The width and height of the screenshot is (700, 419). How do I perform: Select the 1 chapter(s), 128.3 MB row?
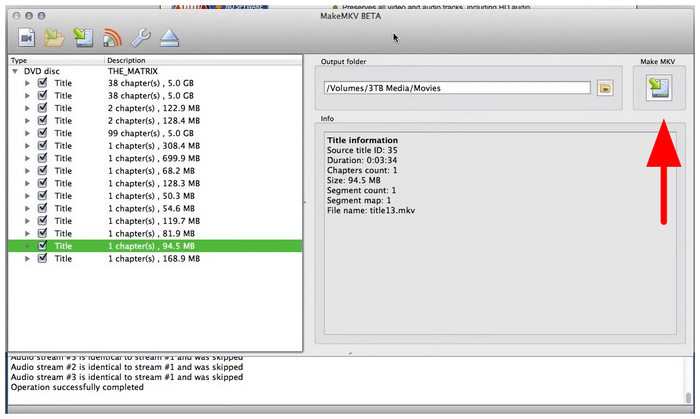click(x=155, y=183)
